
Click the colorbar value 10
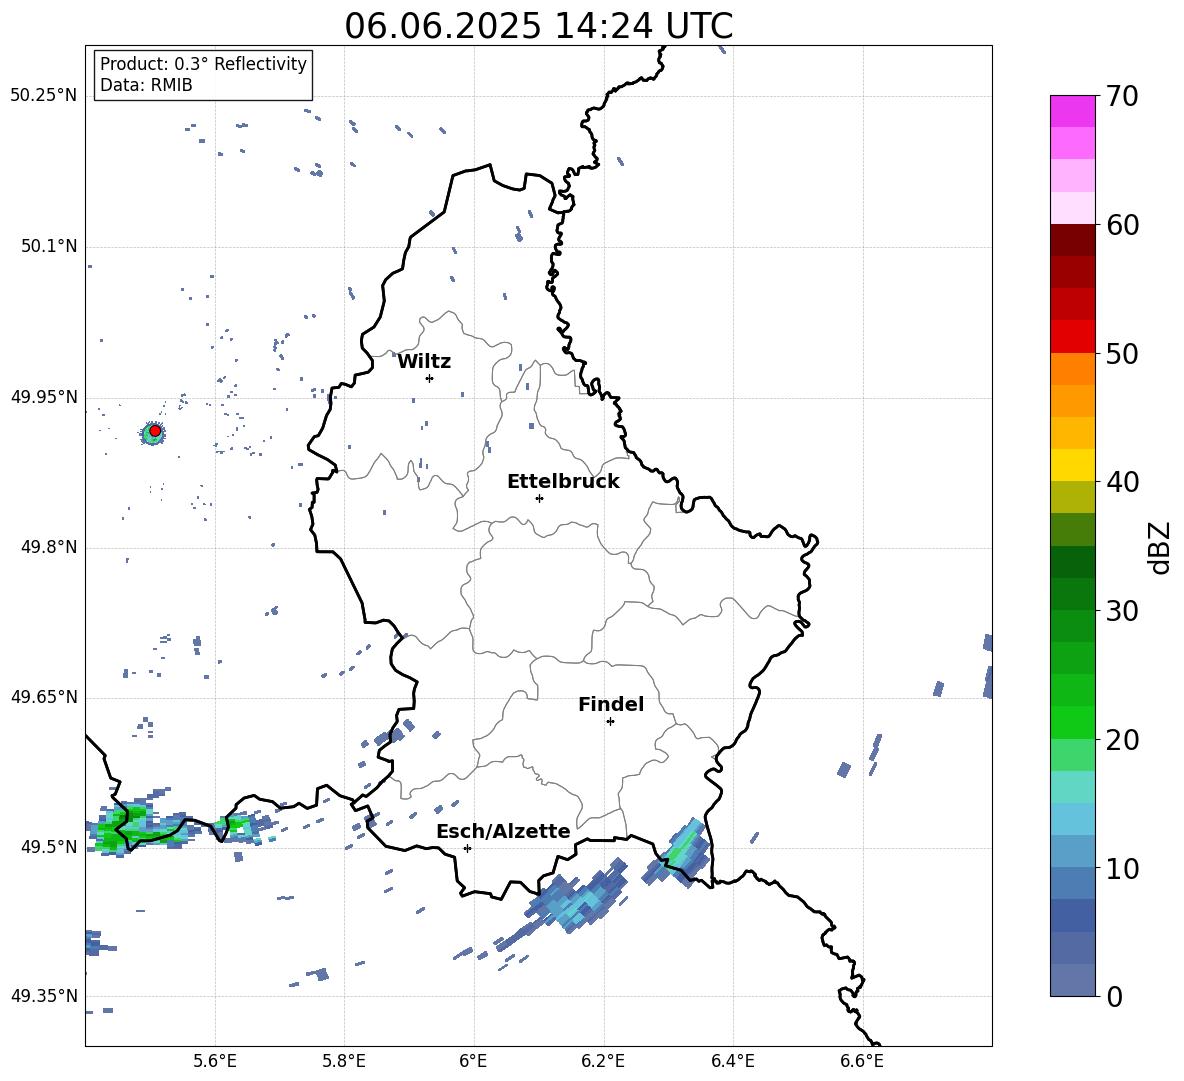(1122, 869)
